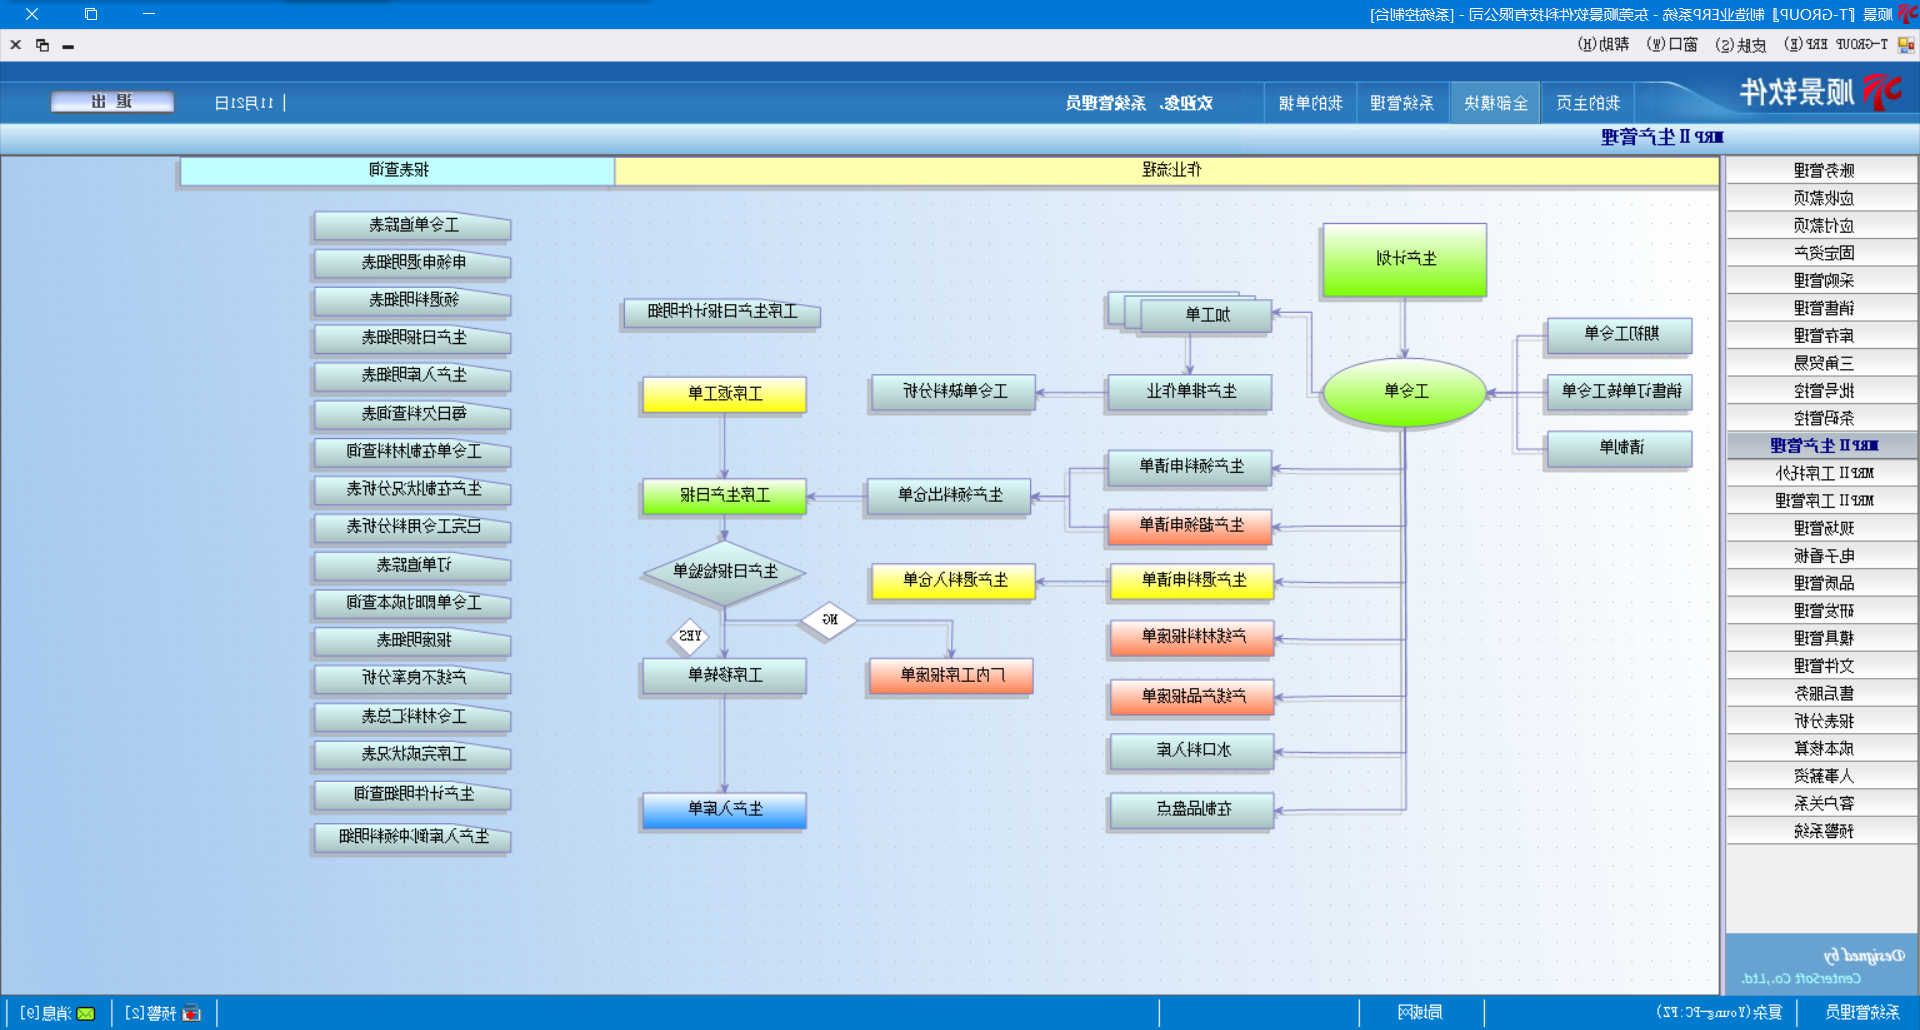Switch to the 我的单据 tab
Screen dimensions: 1920x1030
click(x=1310, y=103)
